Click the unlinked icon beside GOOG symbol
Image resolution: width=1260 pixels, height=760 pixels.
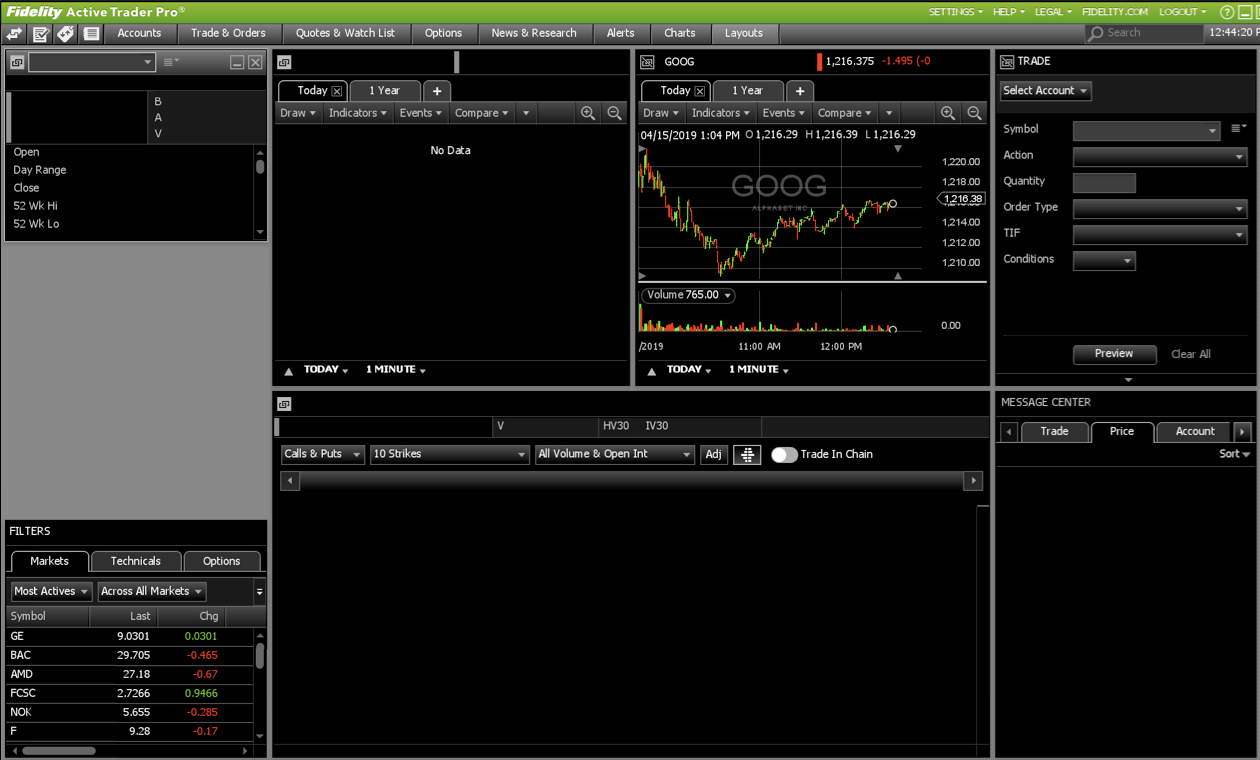coord(647,62)
